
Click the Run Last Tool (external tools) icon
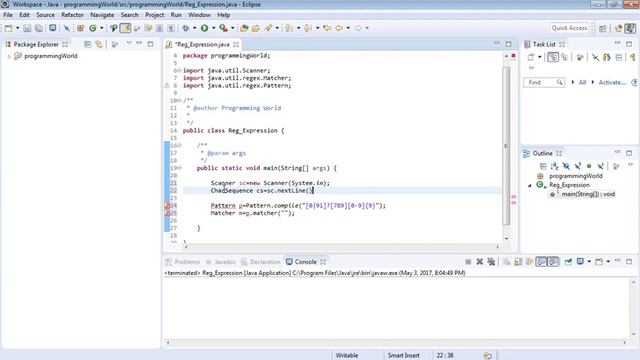click(223, 28)
